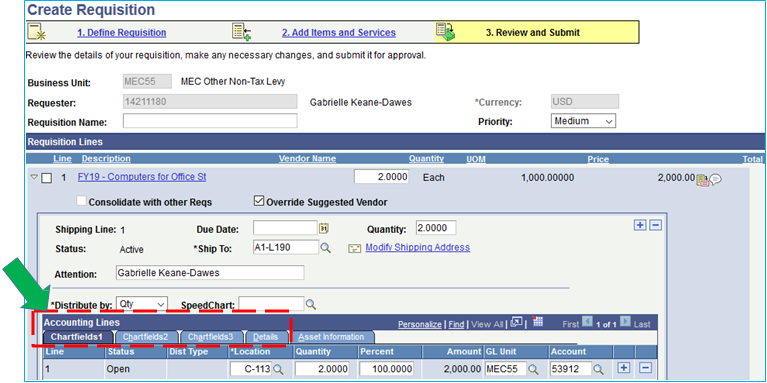Open the Due Date calendar picker icon
The width and height of the screenshot is (767, 383).
coord(323,228)
